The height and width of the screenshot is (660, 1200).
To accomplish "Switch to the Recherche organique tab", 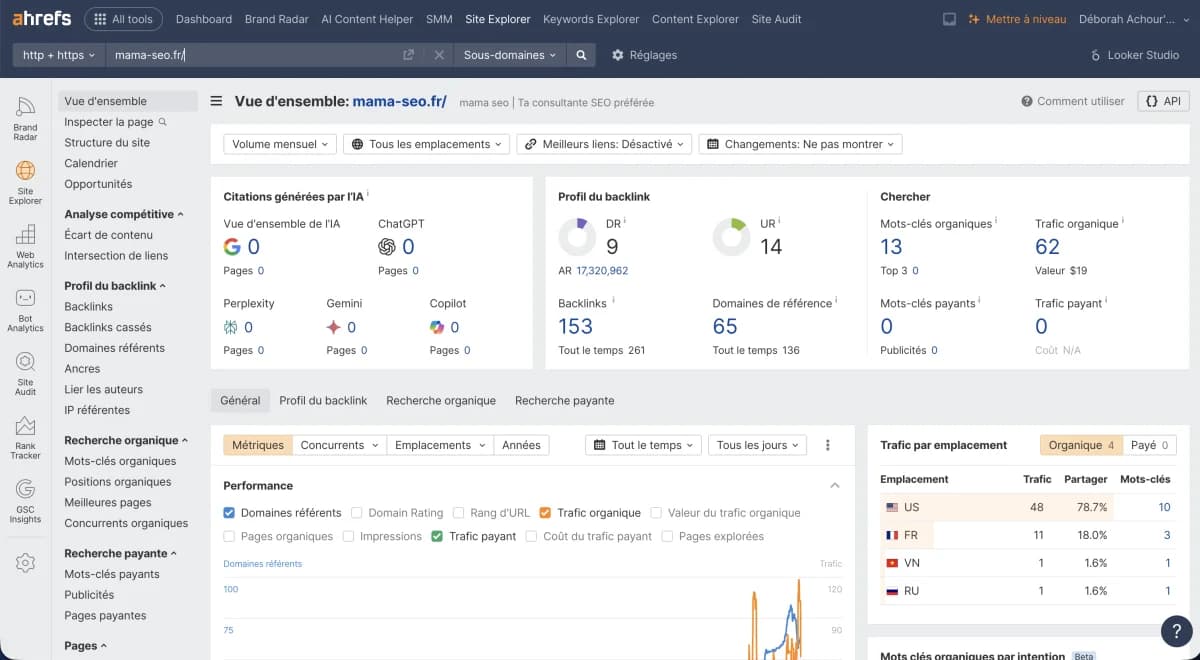I will (x=441, y=400).
